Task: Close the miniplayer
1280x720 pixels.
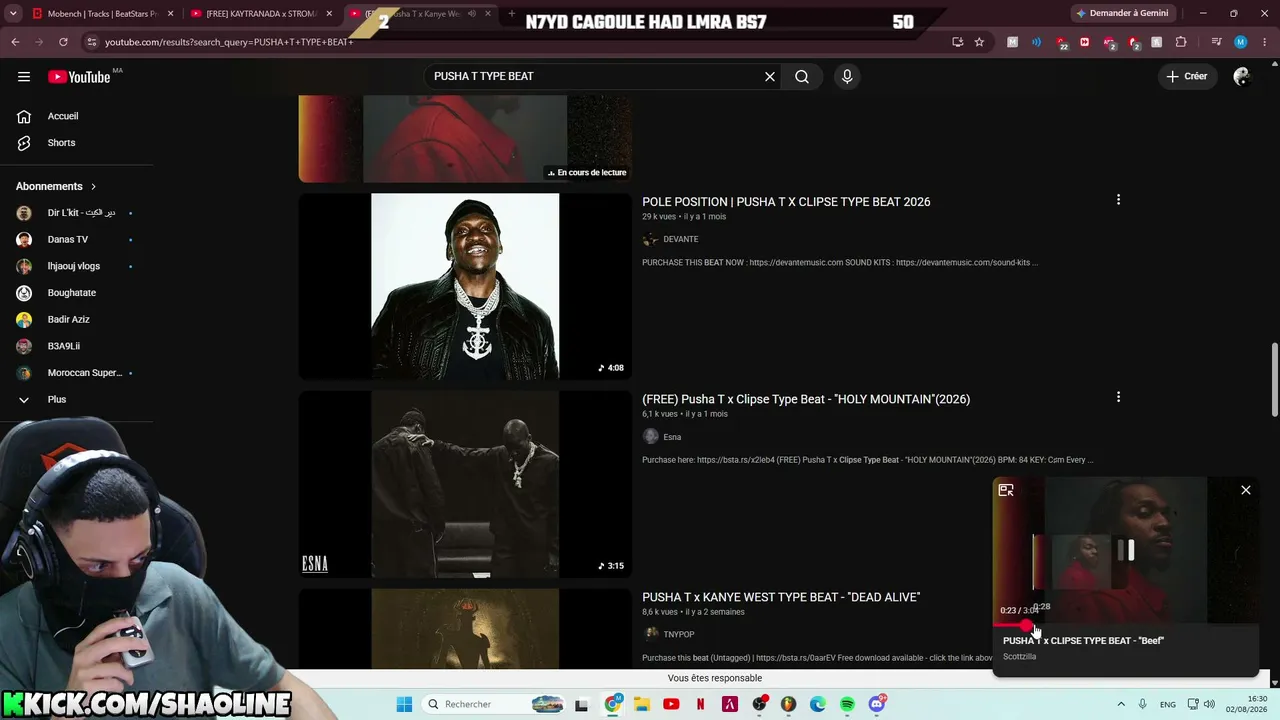Action: pyautogui.click(x=1246, y=490)
